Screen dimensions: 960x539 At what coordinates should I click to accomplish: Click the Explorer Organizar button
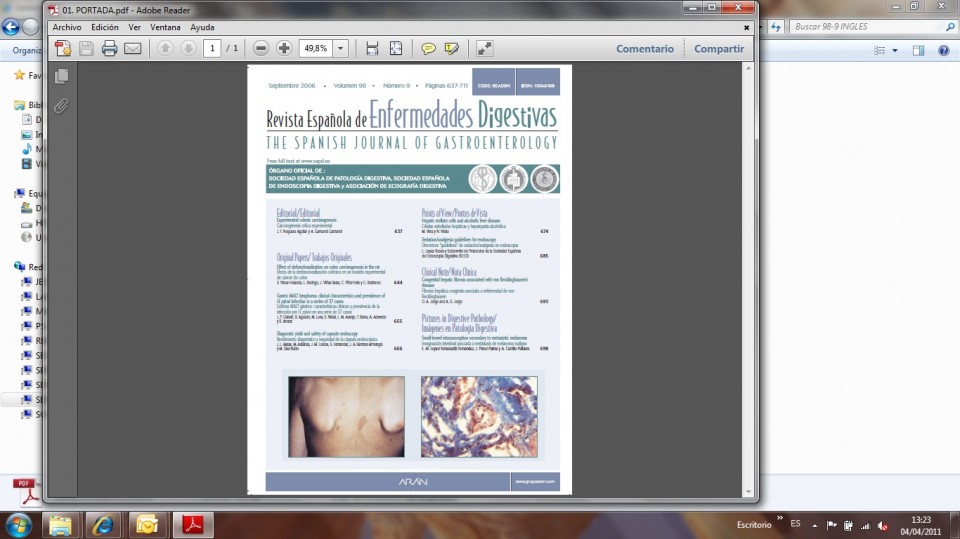(27, 50)
